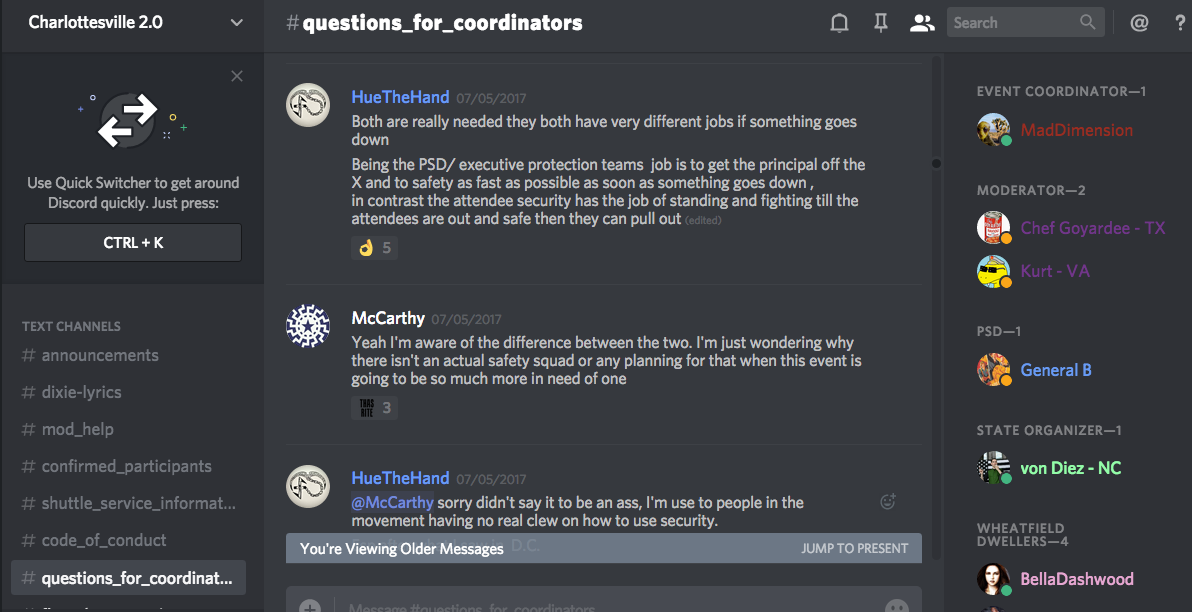The width and height of the screenshot is (1192, 612).
Task: Toggle the OK hand reaction
Action: [x=375, y=247]
